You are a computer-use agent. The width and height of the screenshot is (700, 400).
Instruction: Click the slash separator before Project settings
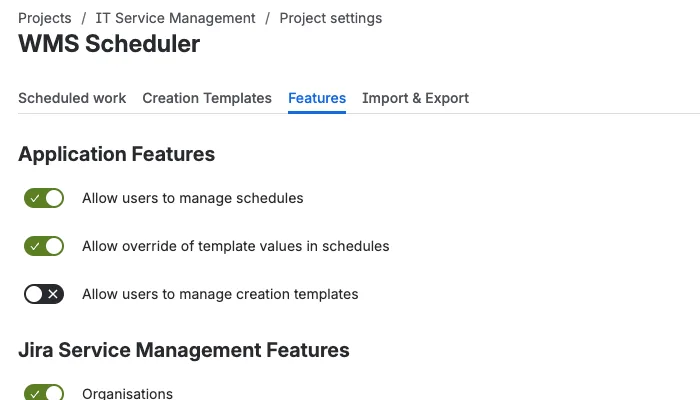tap(268, 18)
